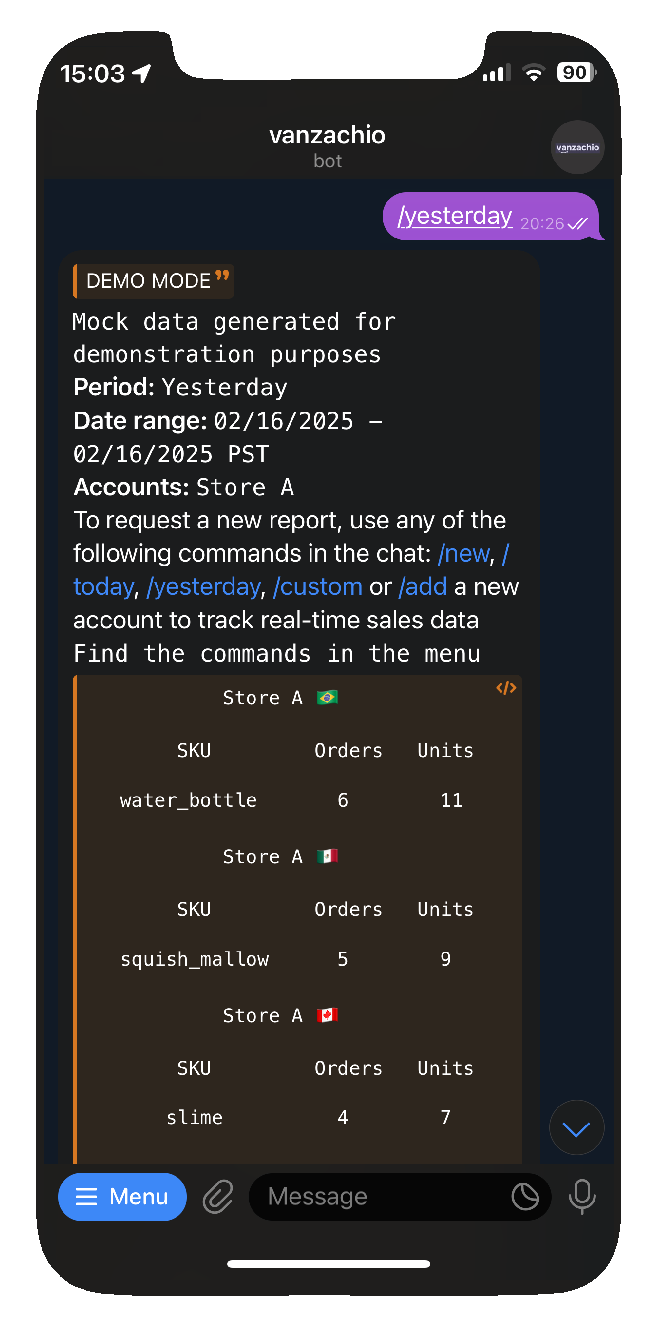Tap the /today command link
This screenshot has height=1327, width=657.
tap(103, 586)
